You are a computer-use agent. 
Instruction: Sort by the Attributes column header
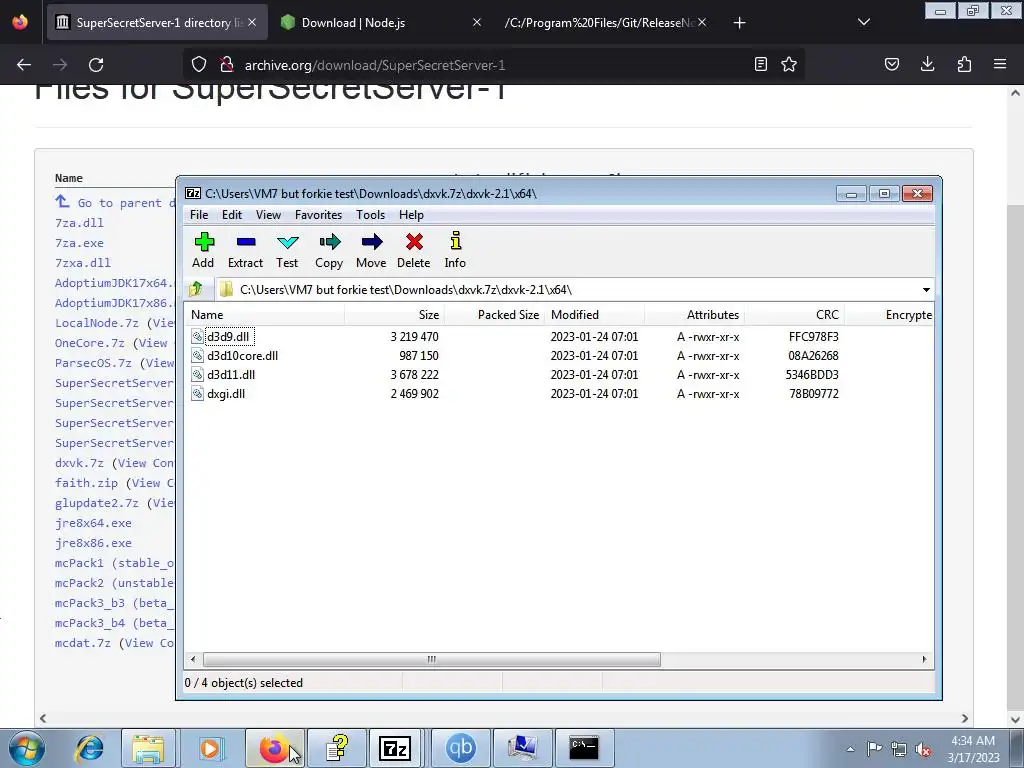pos(694,315)
